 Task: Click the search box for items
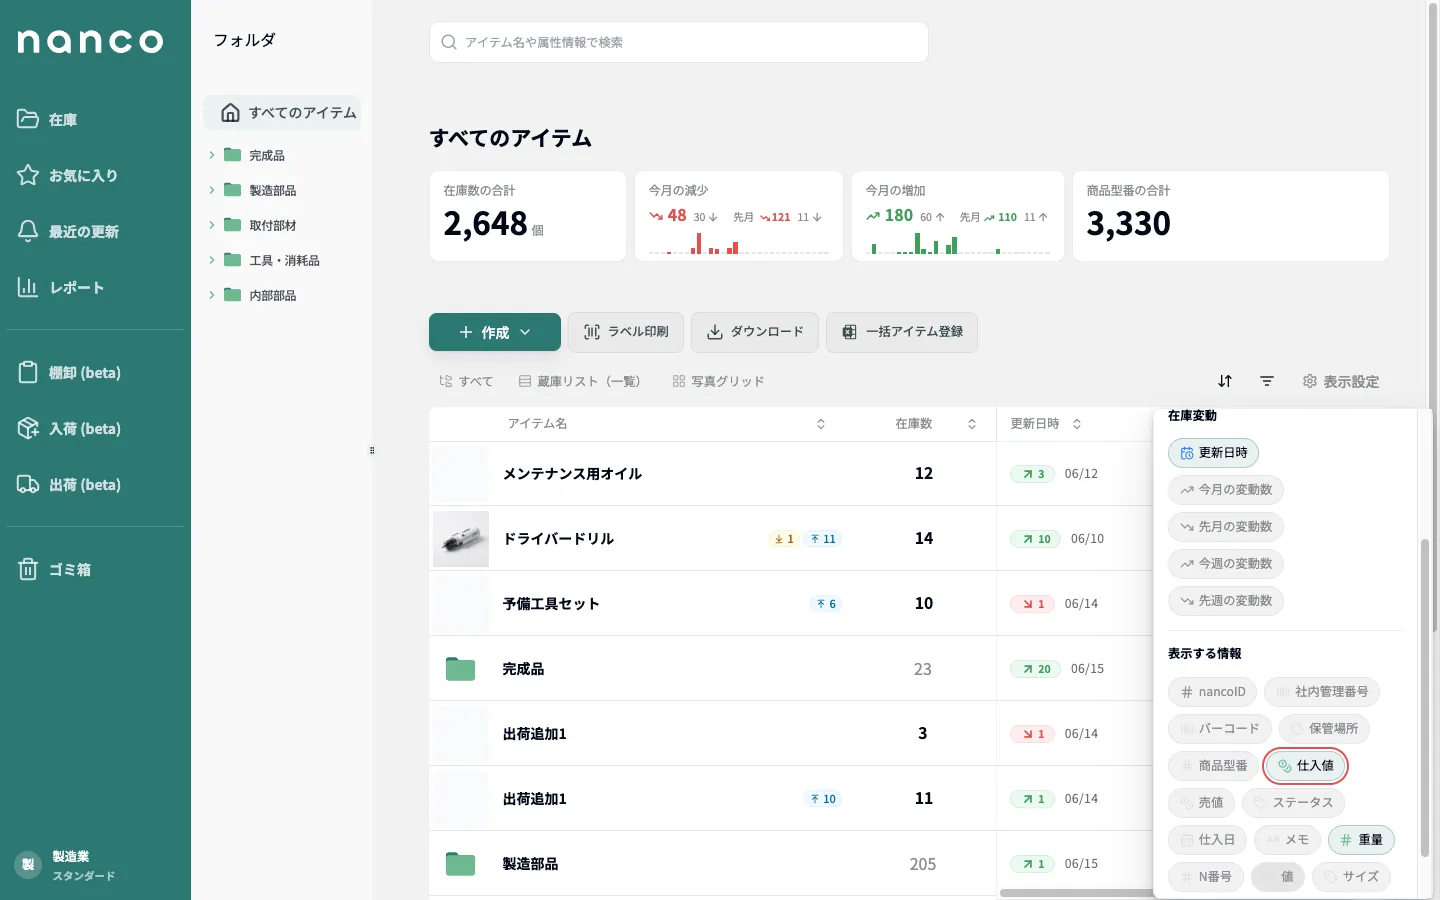pos(679,42)
